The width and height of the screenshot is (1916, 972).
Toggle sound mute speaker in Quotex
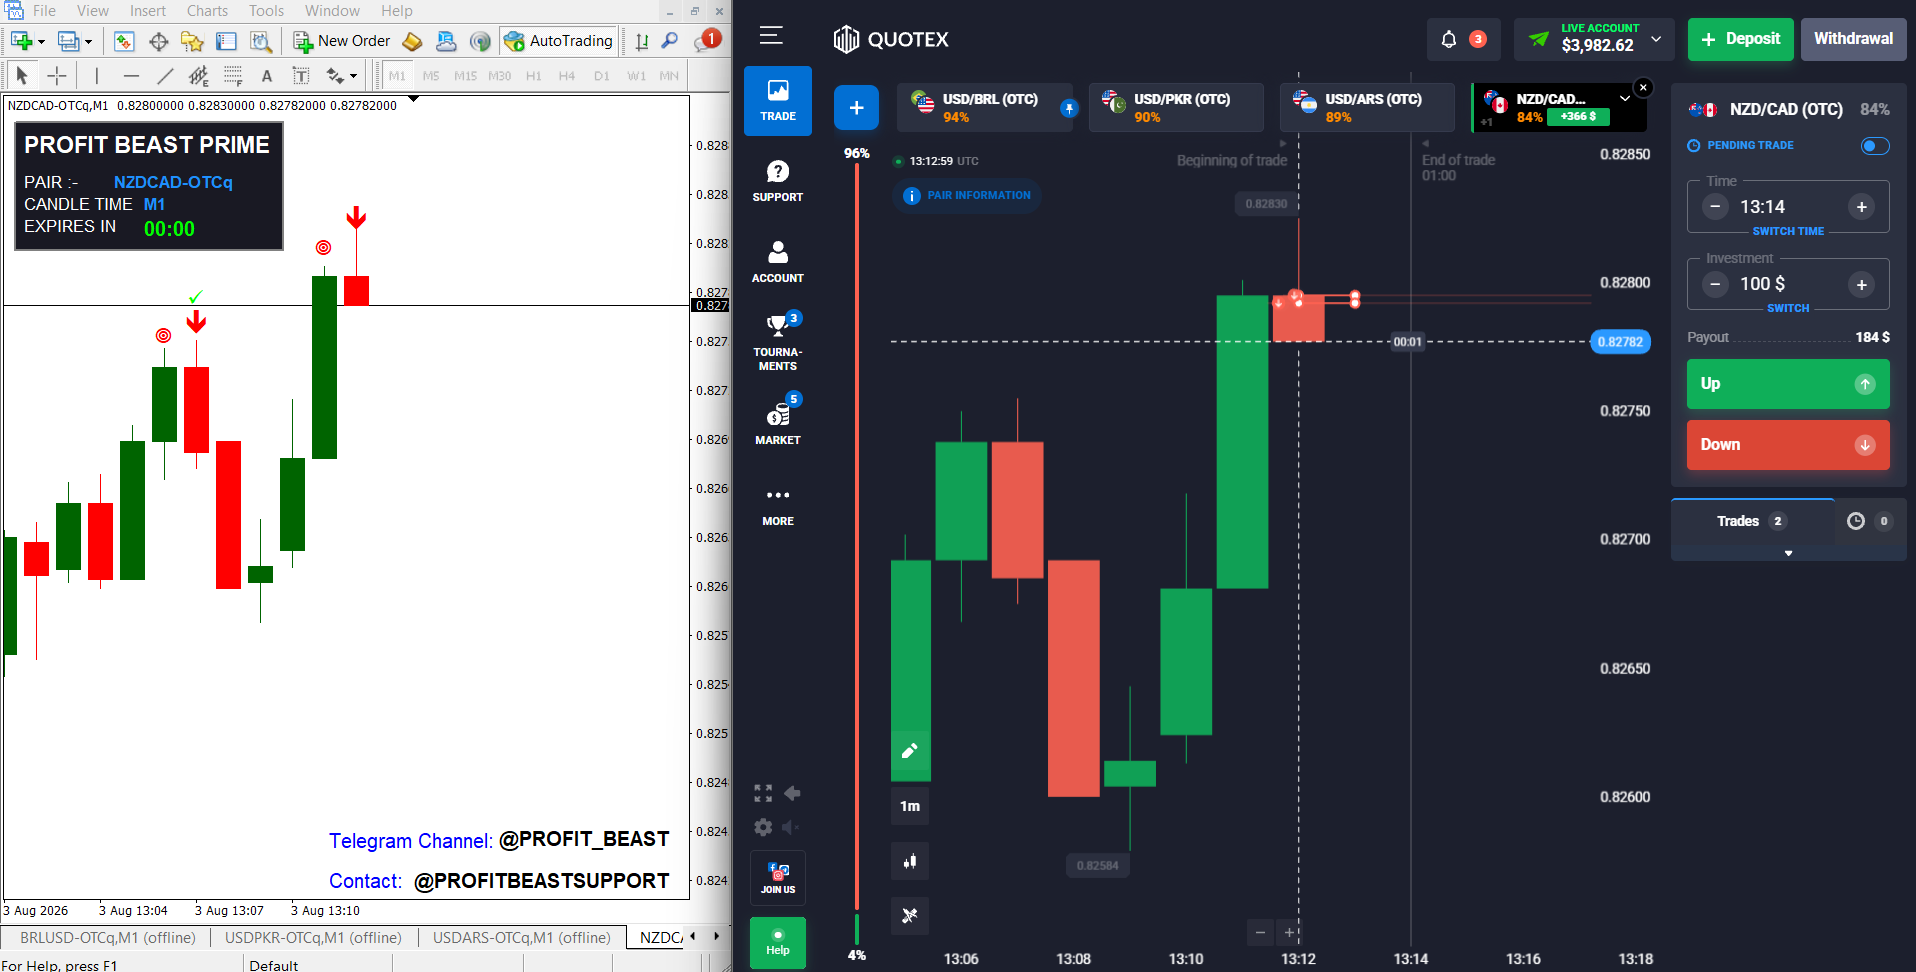tap(791, 827)
